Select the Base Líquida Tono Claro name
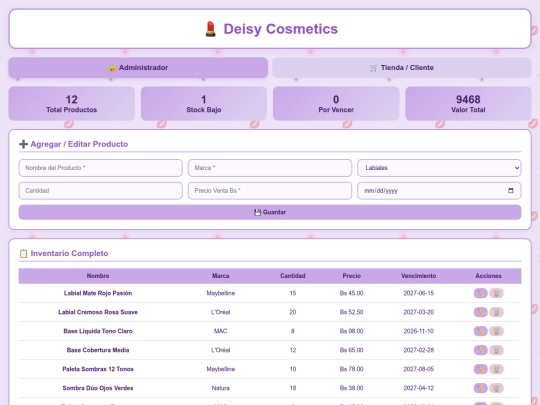The width and height of the screenshot is (540, 405). [x=98, y=331]
